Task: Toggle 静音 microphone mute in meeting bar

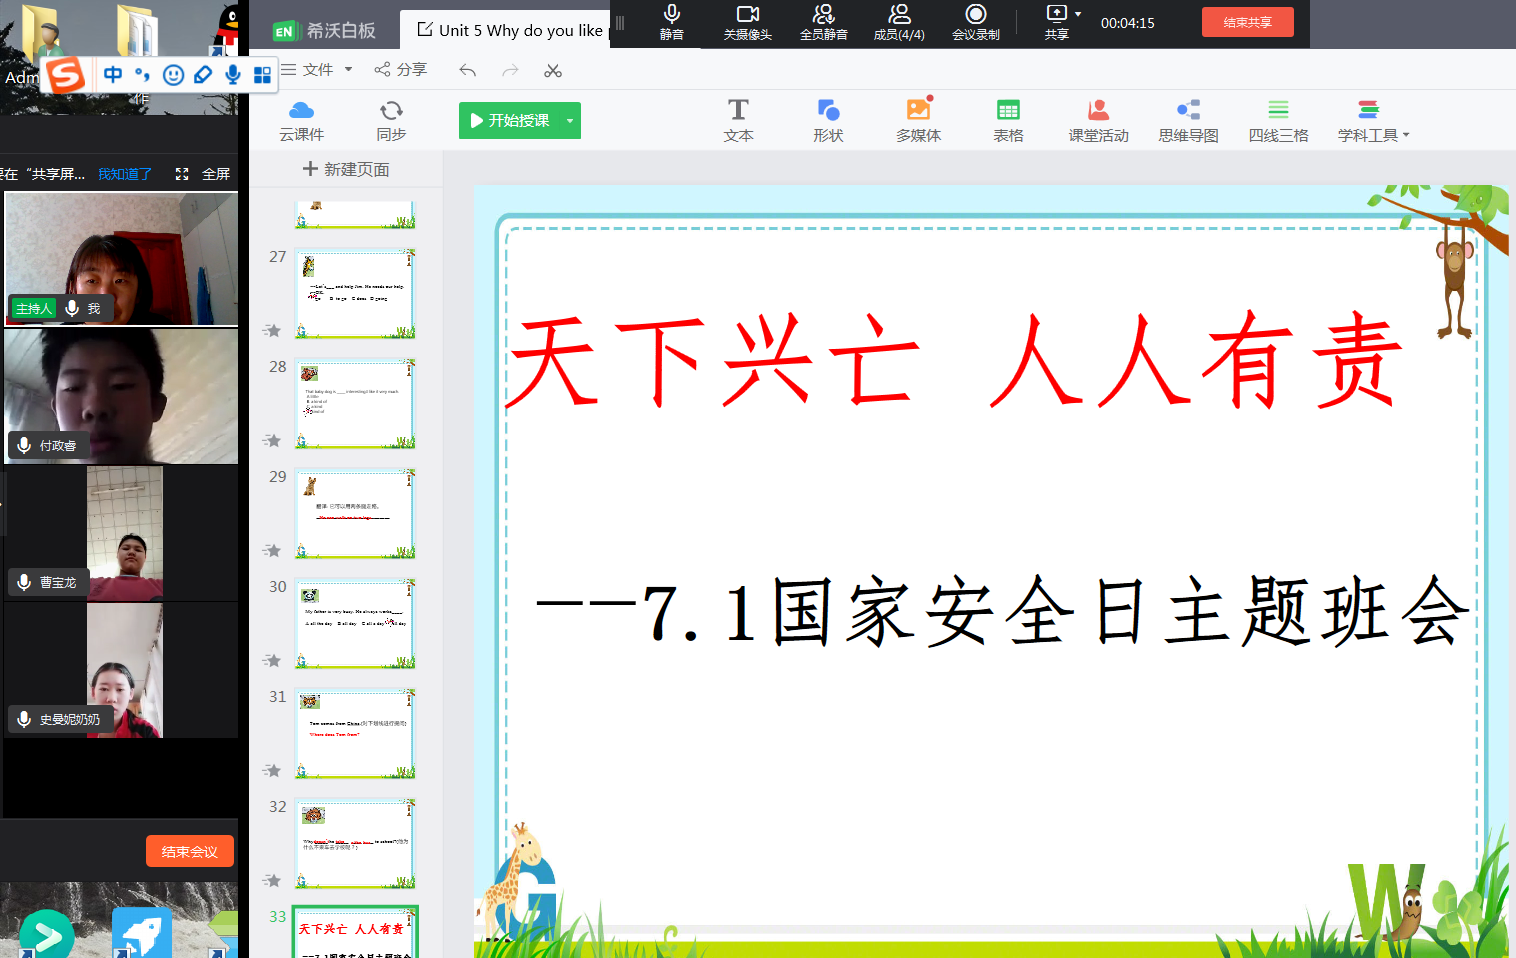Action: (x=672, y=21)
